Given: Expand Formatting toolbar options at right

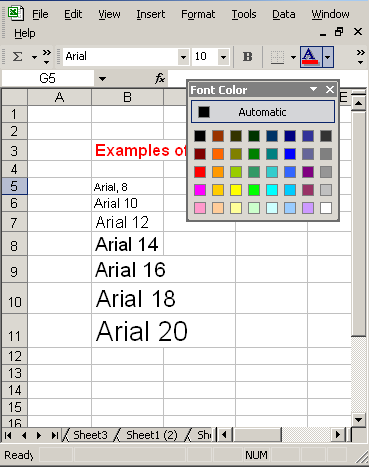Looking at the screenshot, I should [360, 57].
